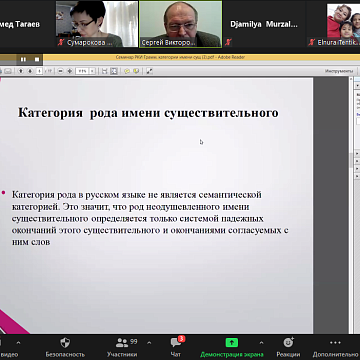360x360 pixels.
Task: Switch Adobe Reader to read mode
Action: tap(149, 71)
